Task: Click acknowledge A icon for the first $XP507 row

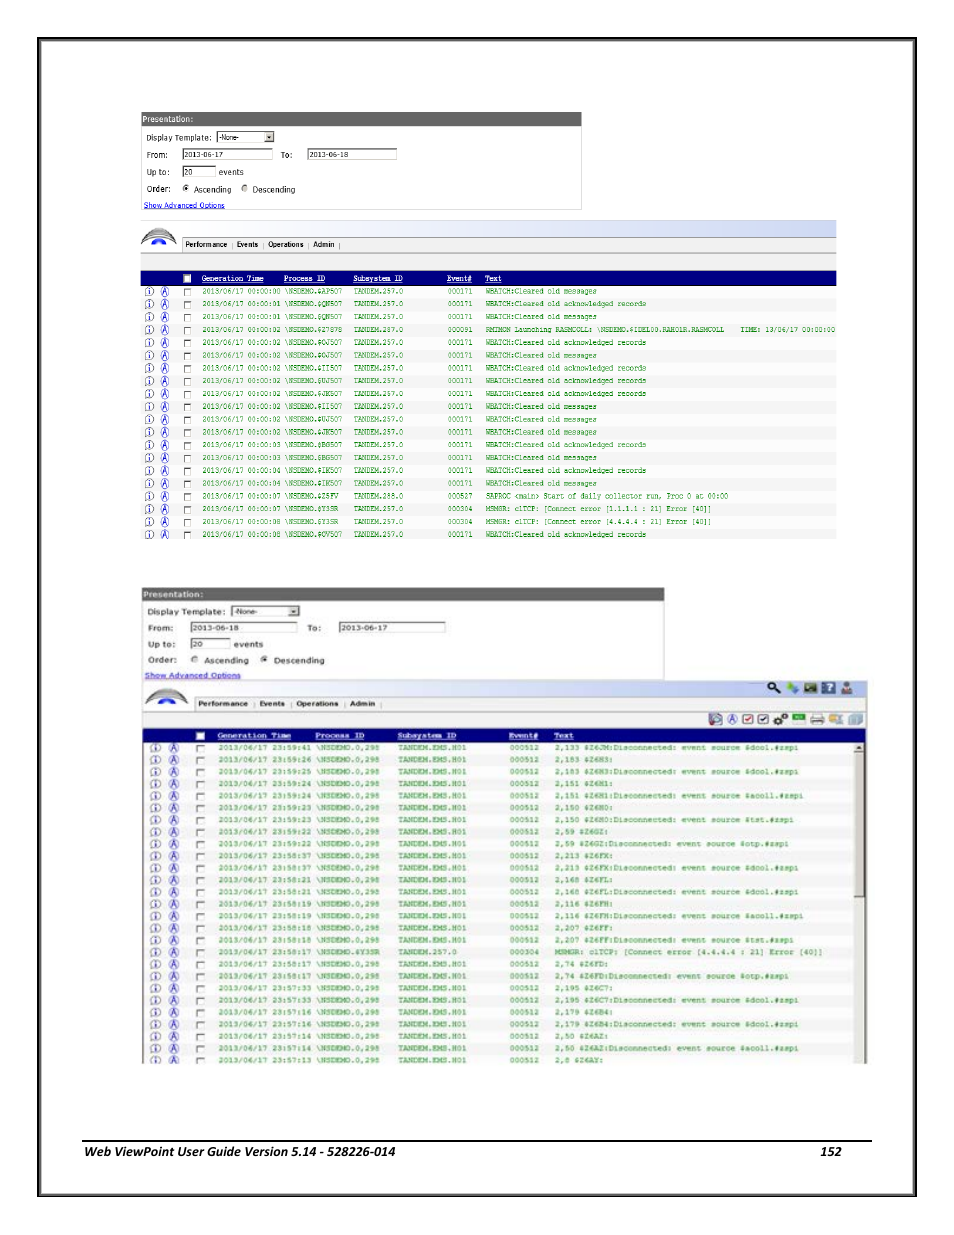Action: pyautogui.click(x=165, y=291)
